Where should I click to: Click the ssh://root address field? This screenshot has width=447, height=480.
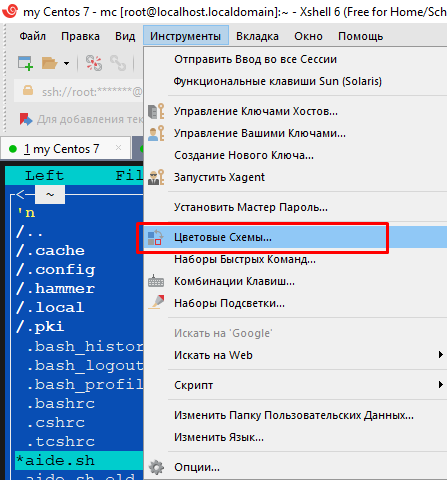click(x=79, y=91)
